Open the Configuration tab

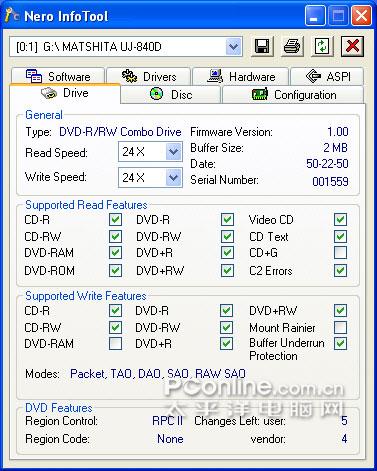tap(293, 95)
